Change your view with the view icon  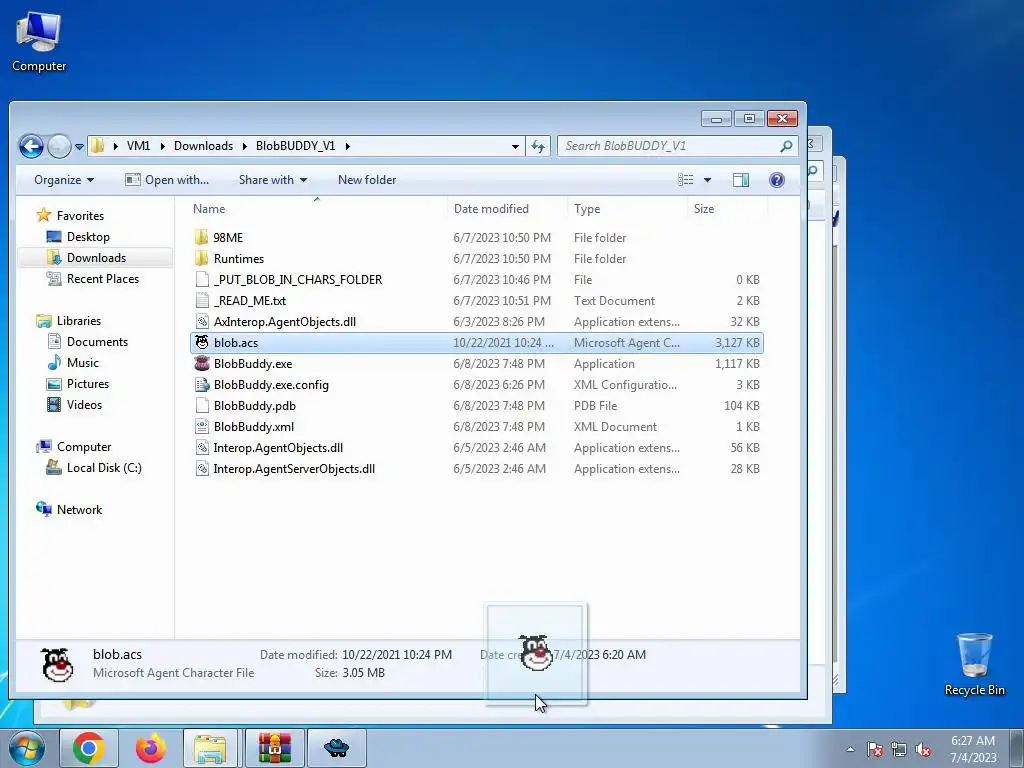686,180
